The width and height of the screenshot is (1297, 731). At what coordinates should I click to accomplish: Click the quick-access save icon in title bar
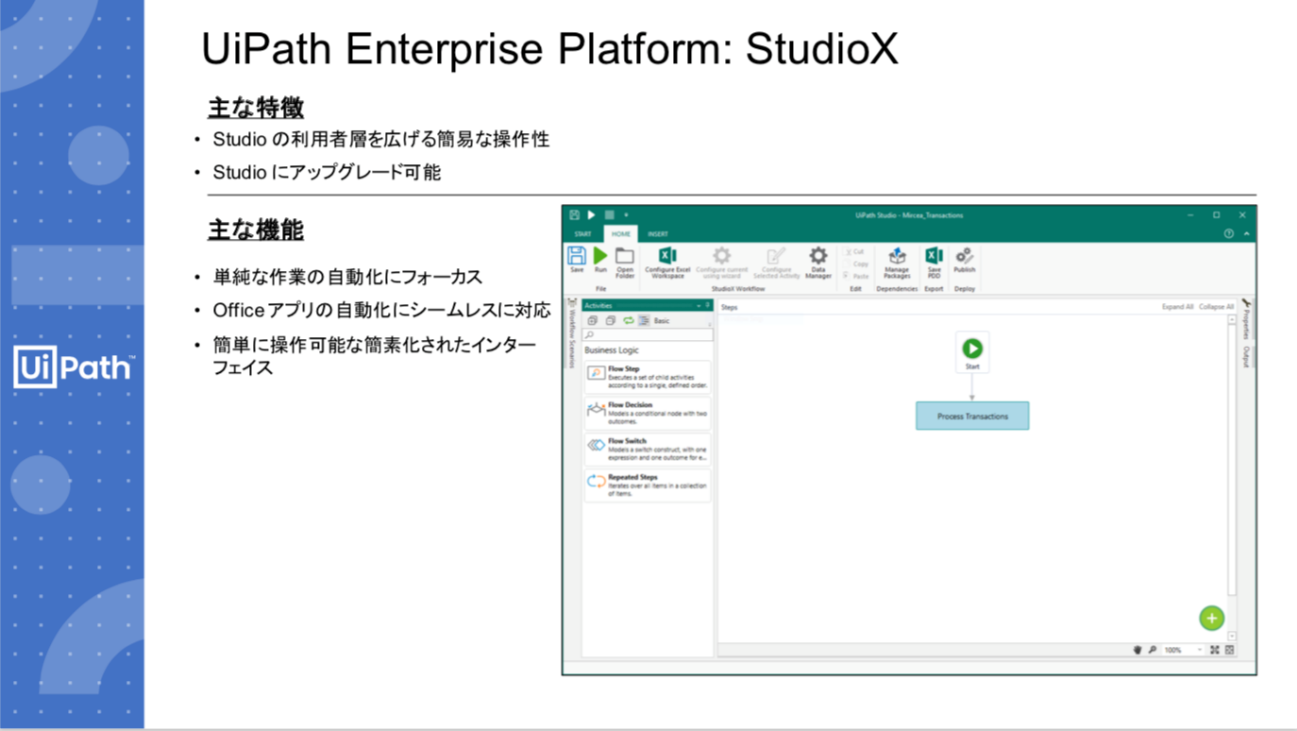[x=574, y=215]
